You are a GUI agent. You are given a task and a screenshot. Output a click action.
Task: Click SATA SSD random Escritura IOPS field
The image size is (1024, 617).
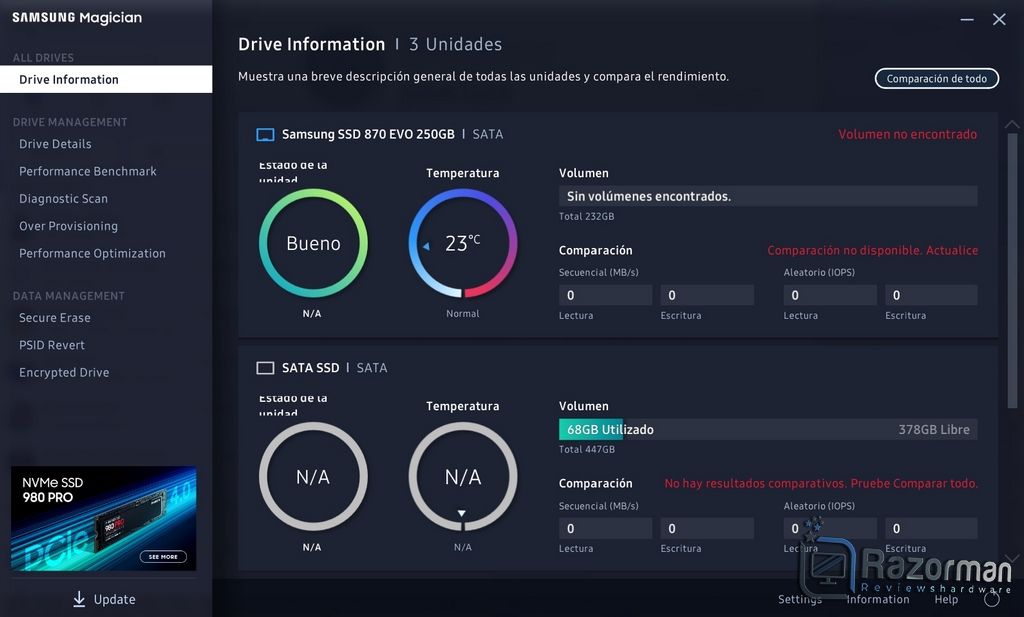[x=931, y=528]
